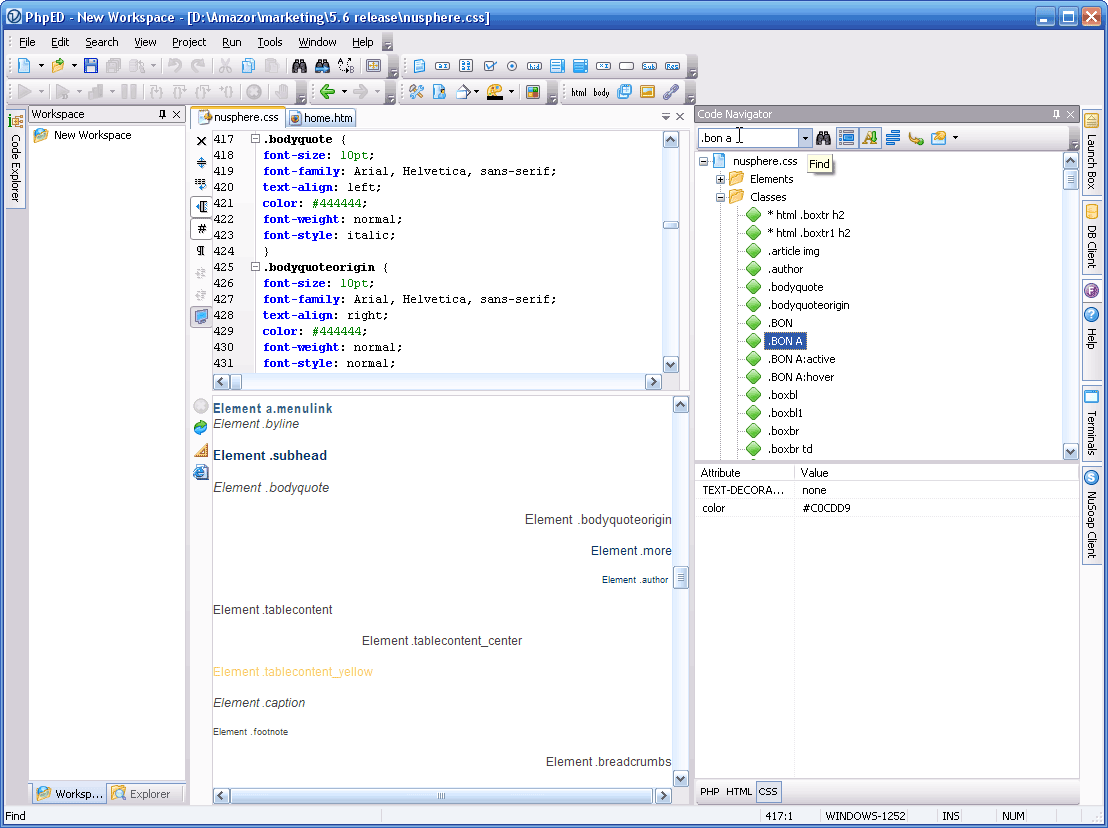This screenshot has height=828, width=1108.
Task: Click the html tag toolbar button
Action: [578, 92]
